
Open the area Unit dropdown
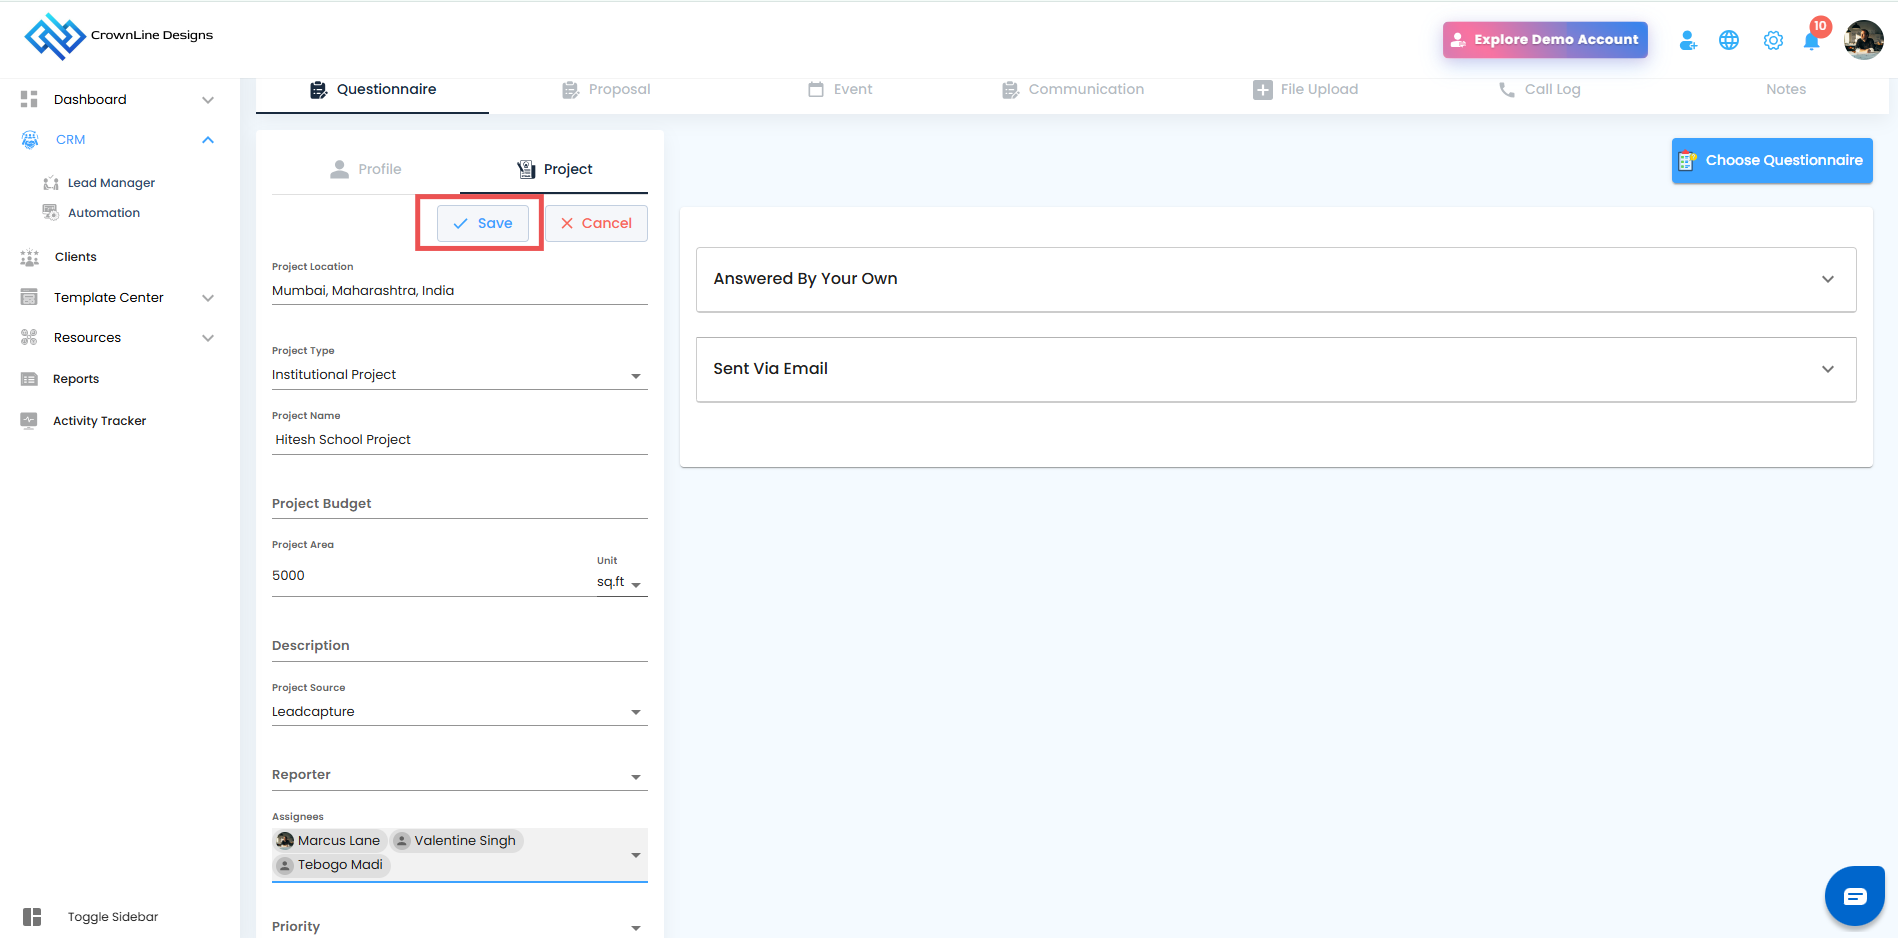click(x=636, y=584)
